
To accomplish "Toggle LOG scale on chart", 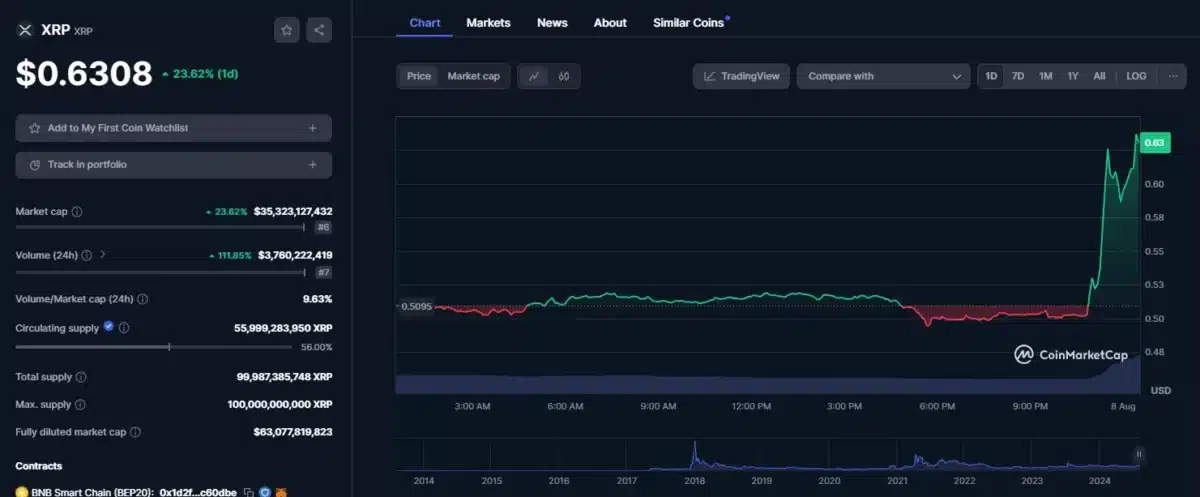I will (x=1136, y=76).
